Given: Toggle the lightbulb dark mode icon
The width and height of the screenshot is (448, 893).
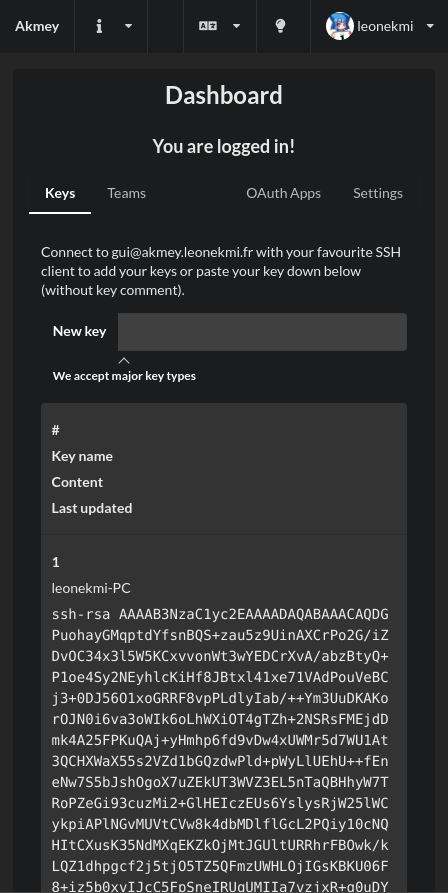Looking at the screenshot, I should coord(280,26).
